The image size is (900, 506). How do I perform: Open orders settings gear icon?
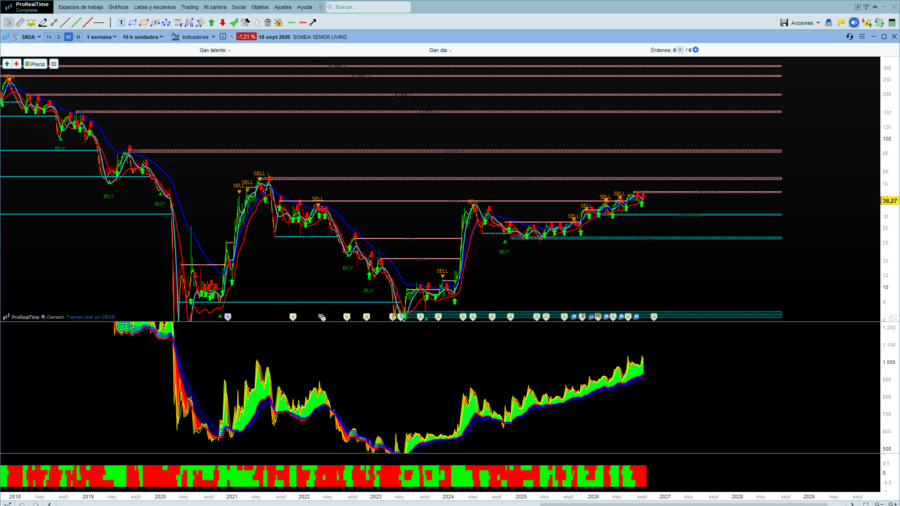click(696, 50)
